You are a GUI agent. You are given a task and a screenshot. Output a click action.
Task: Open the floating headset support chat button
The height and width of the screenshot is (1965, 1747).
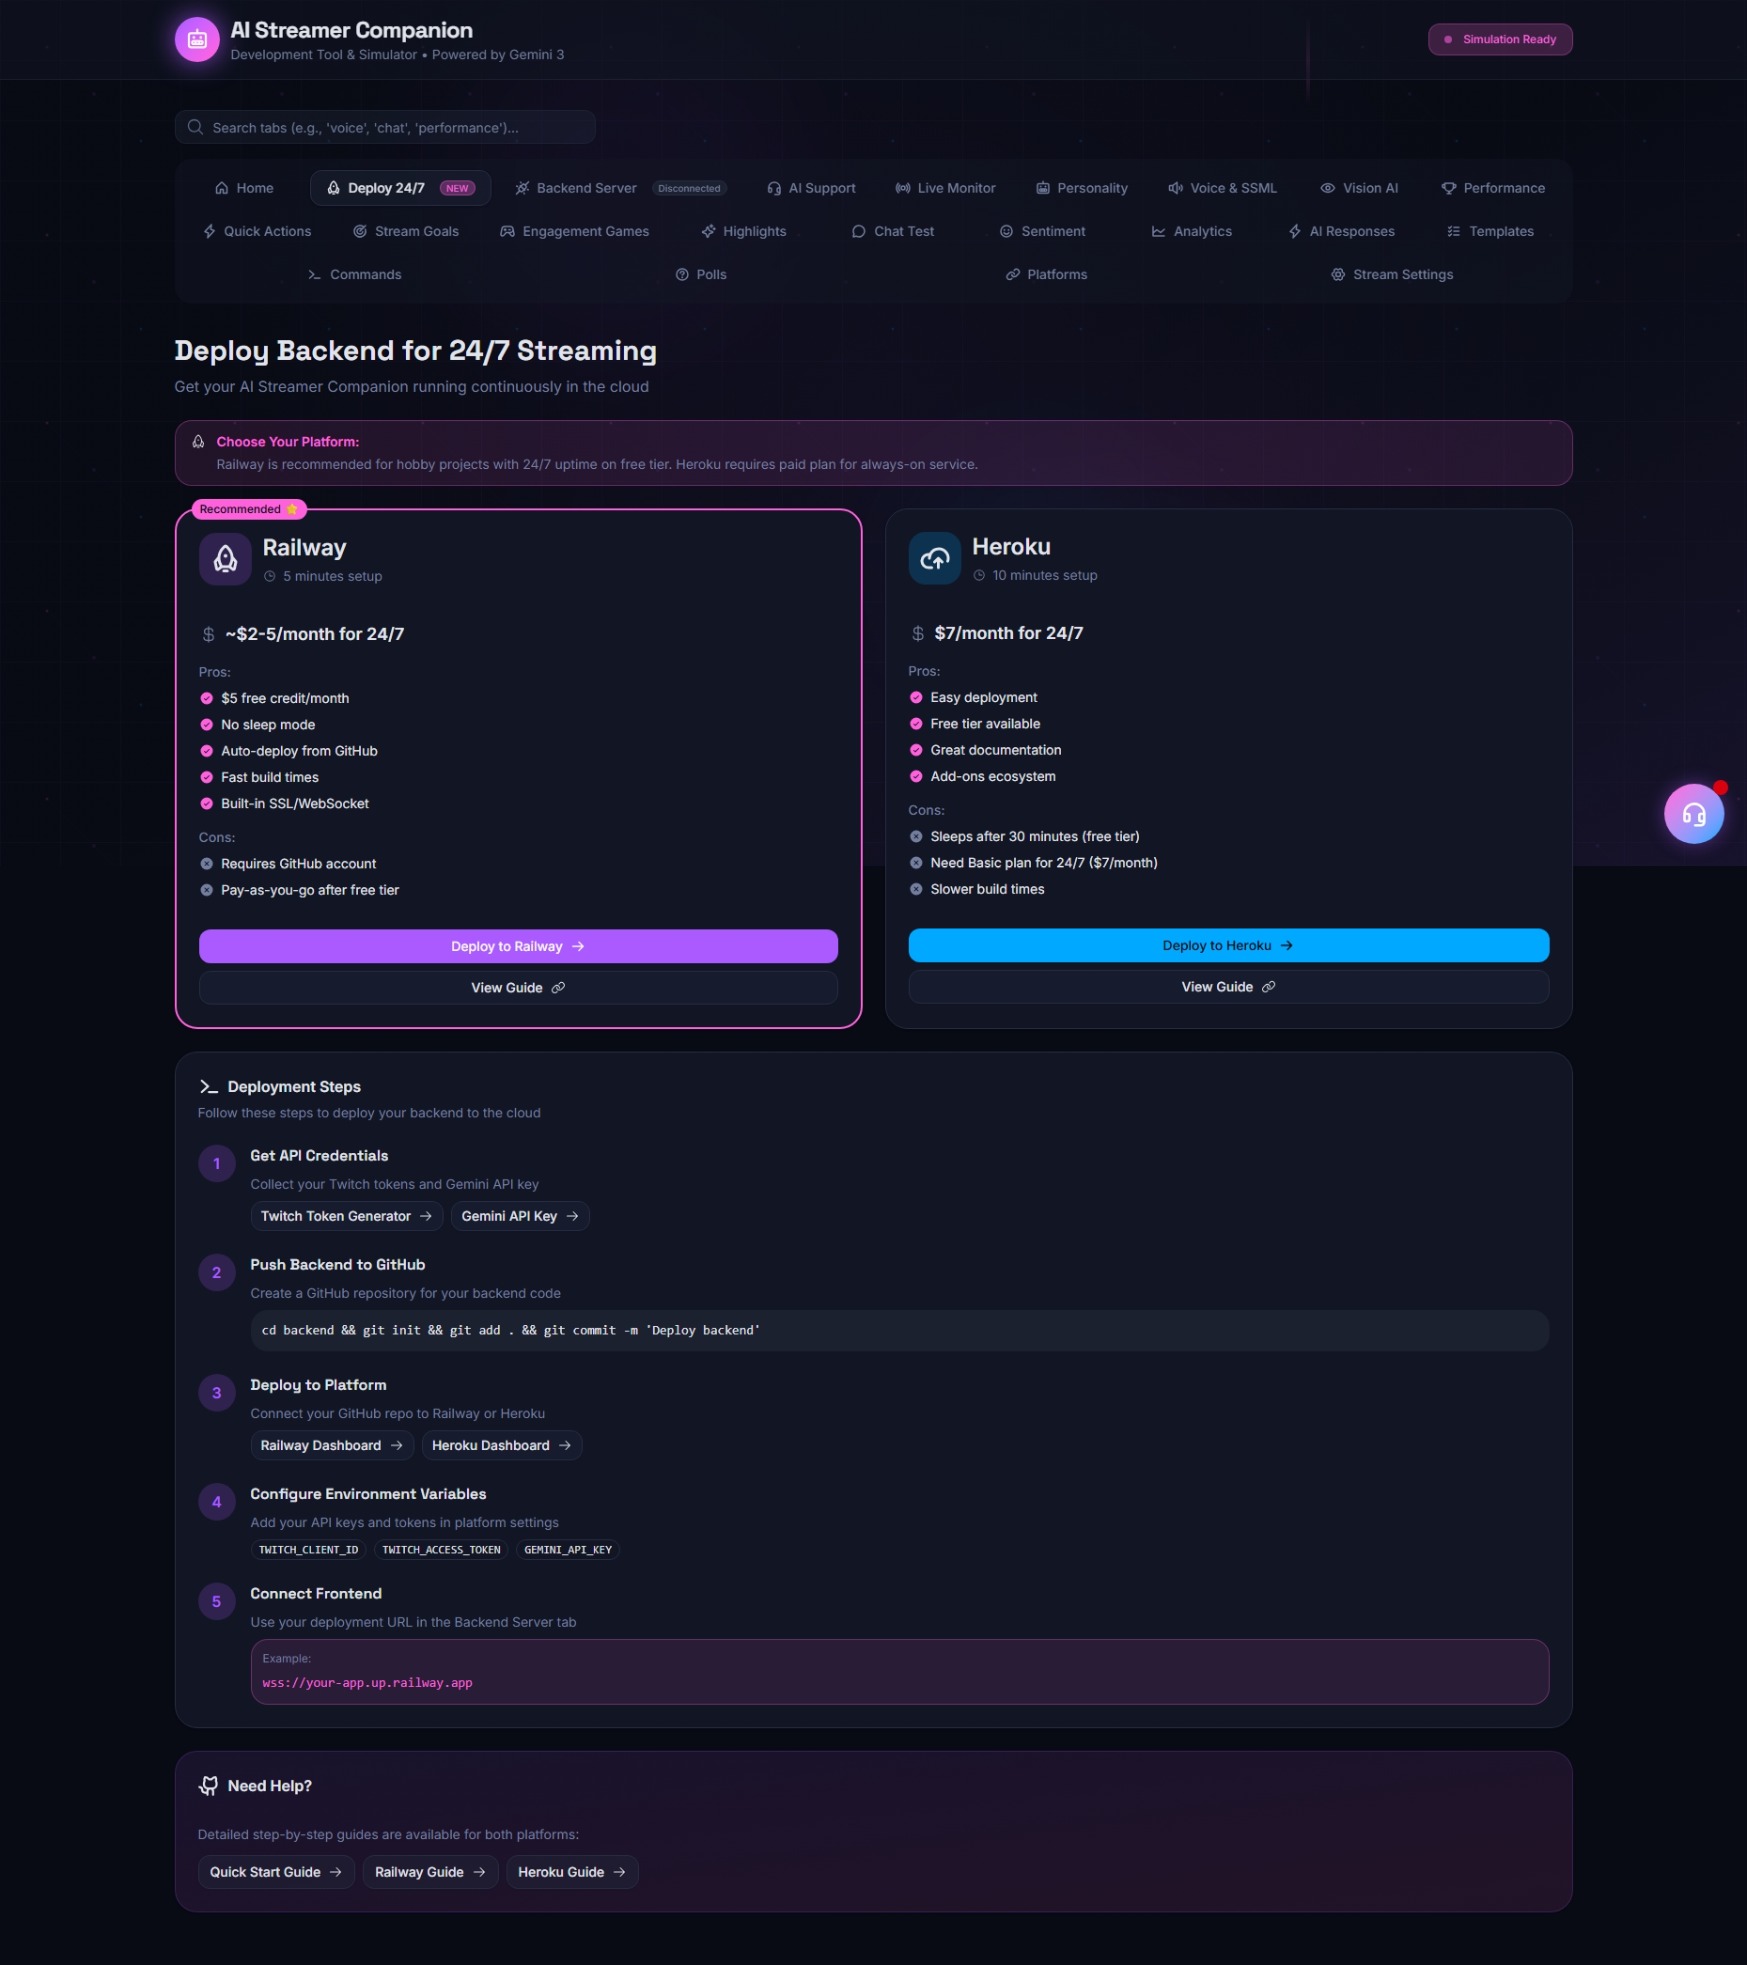1693,814
